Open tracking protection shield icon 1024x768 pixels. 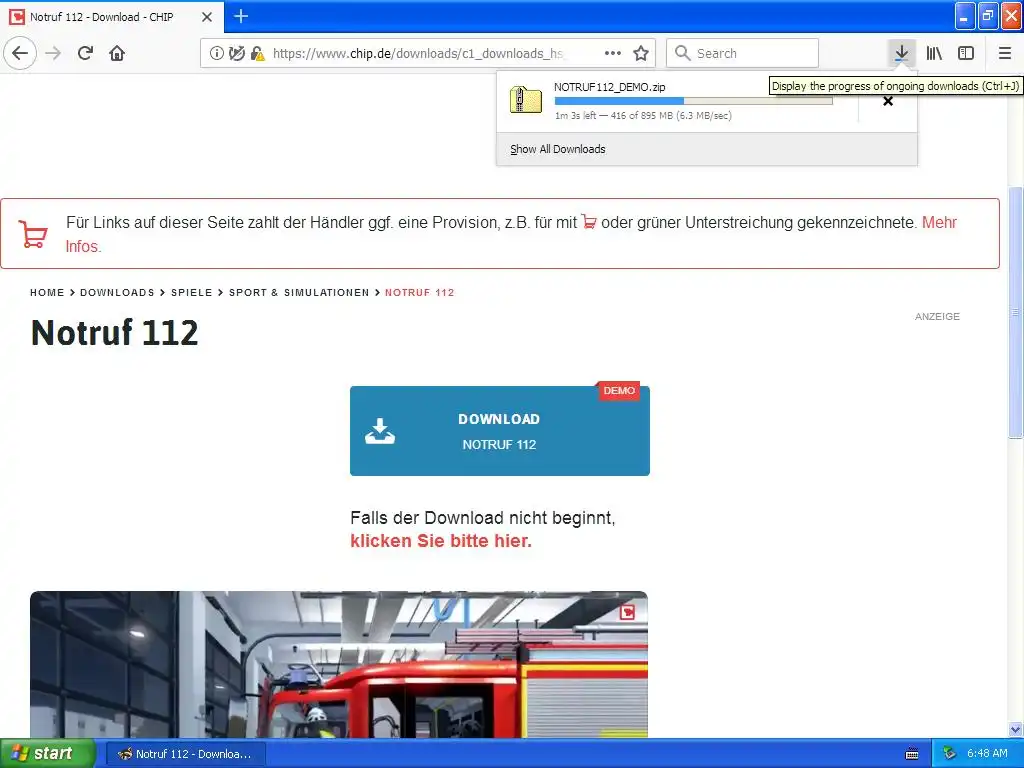pyautogui.click(x=237, y=53)
